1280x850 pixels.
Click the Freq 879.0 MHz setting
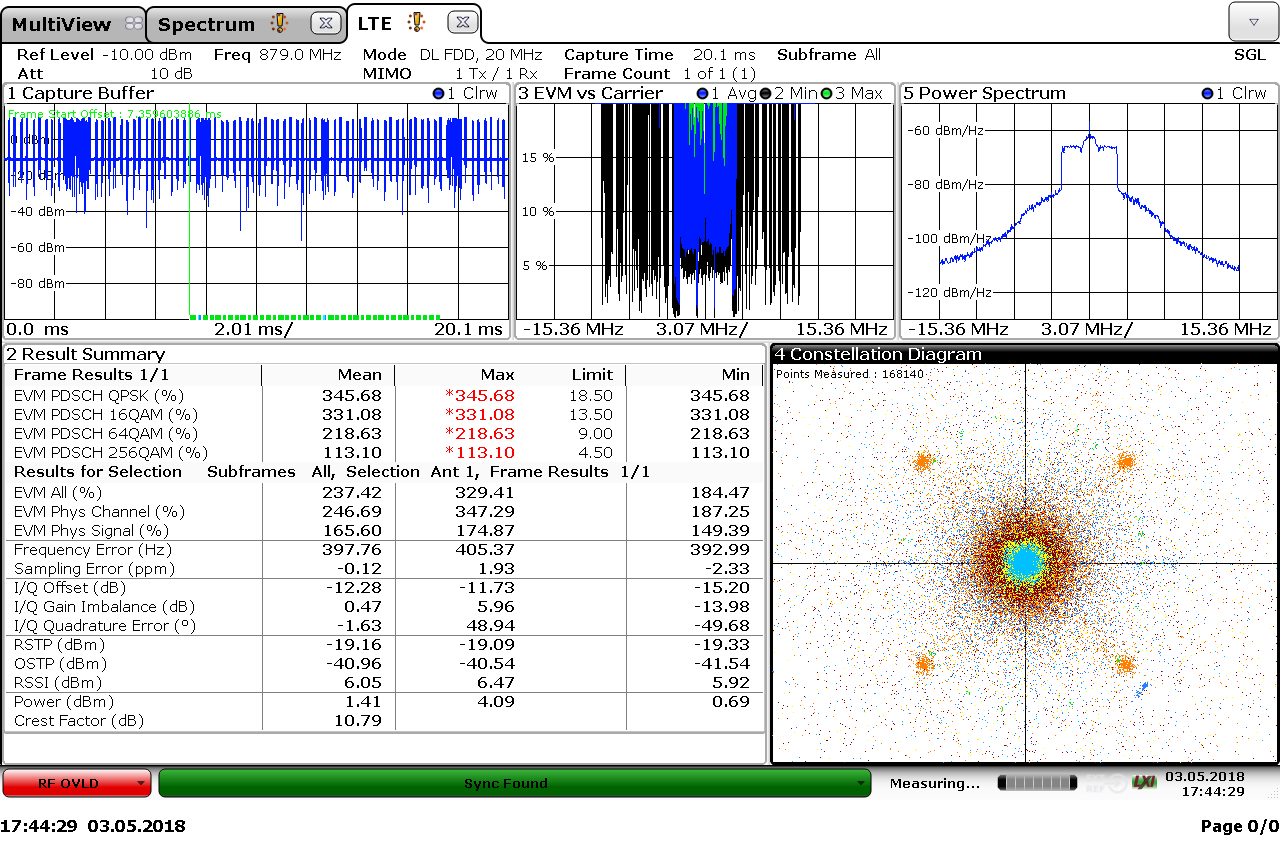(x=278, y=55)
